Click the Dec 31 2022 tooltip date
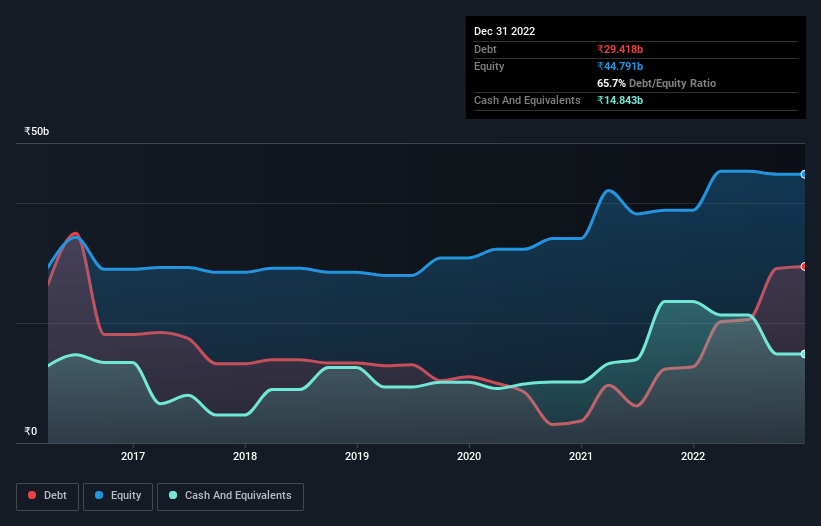 [x=505, y=31]
